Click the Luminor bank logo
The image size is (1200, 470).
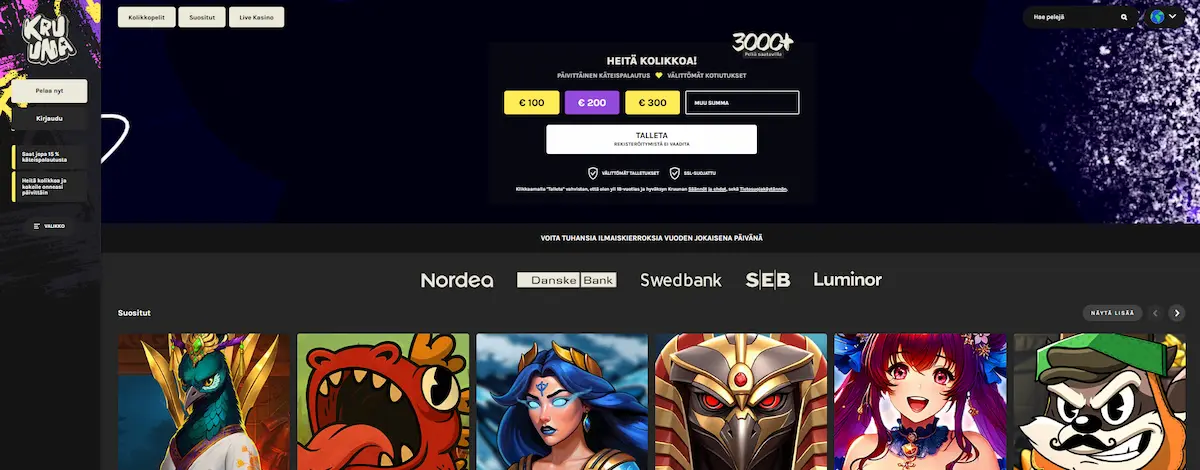848,280
